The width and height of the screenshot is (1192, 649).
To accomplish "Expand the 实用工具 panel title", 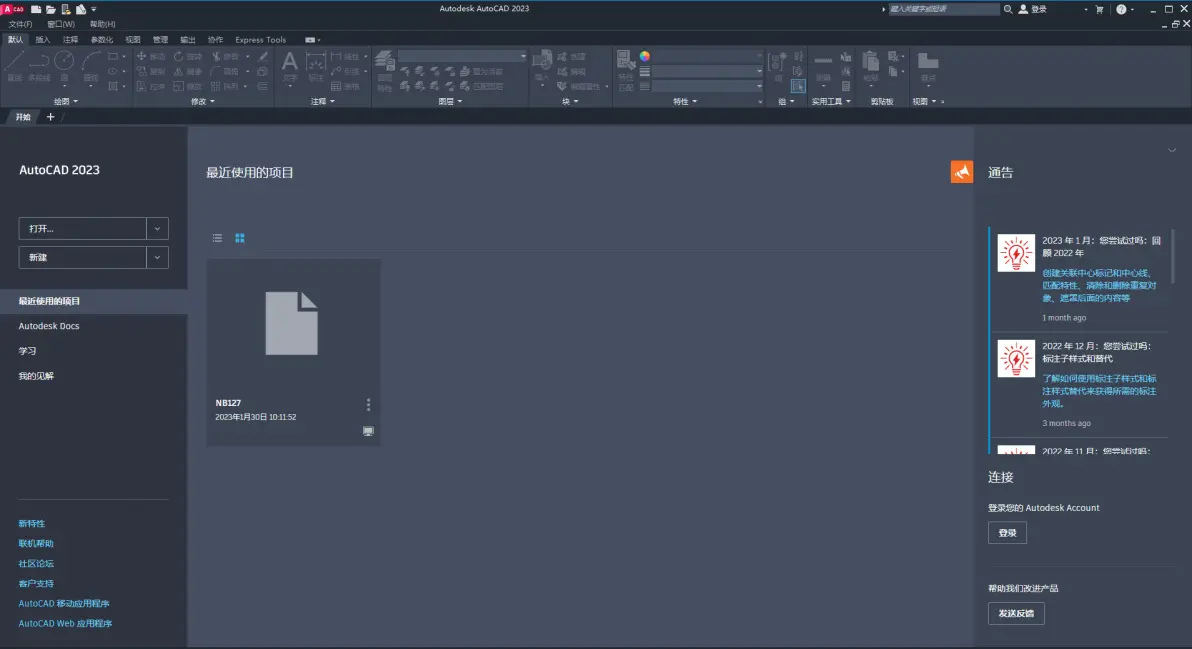I will 831,101.
